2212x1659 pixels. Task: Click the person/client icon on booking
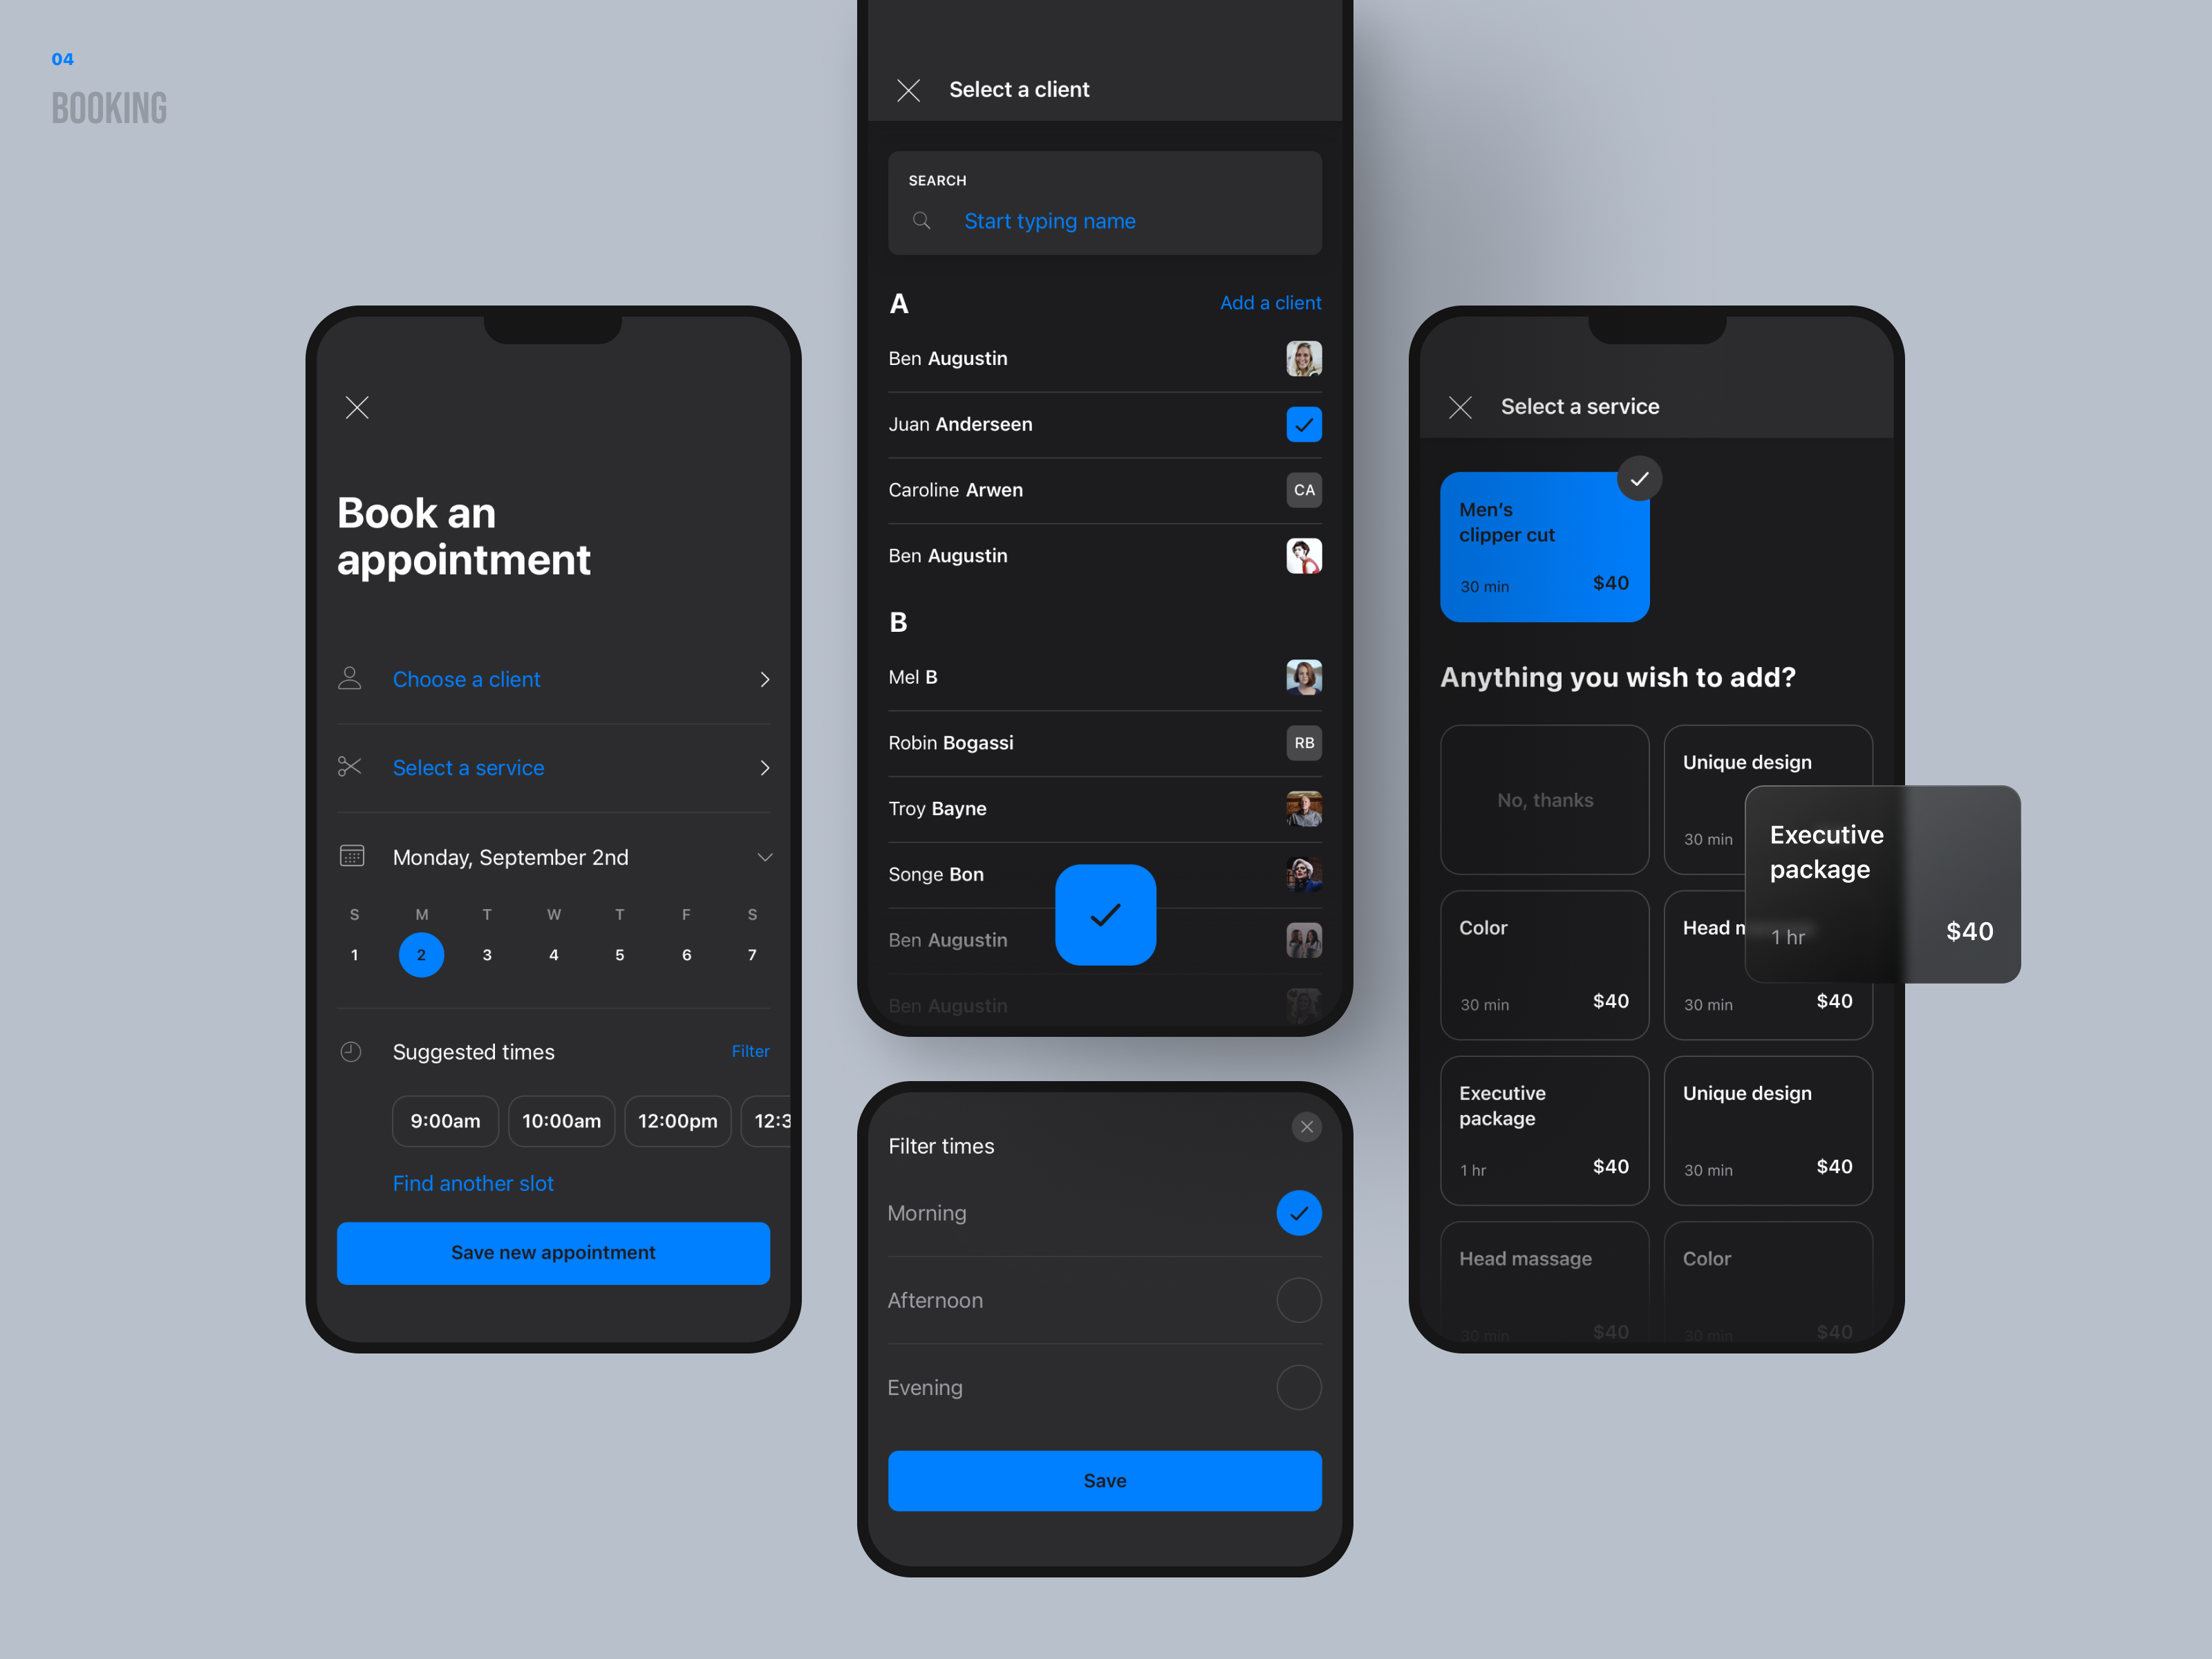(350, 678)
